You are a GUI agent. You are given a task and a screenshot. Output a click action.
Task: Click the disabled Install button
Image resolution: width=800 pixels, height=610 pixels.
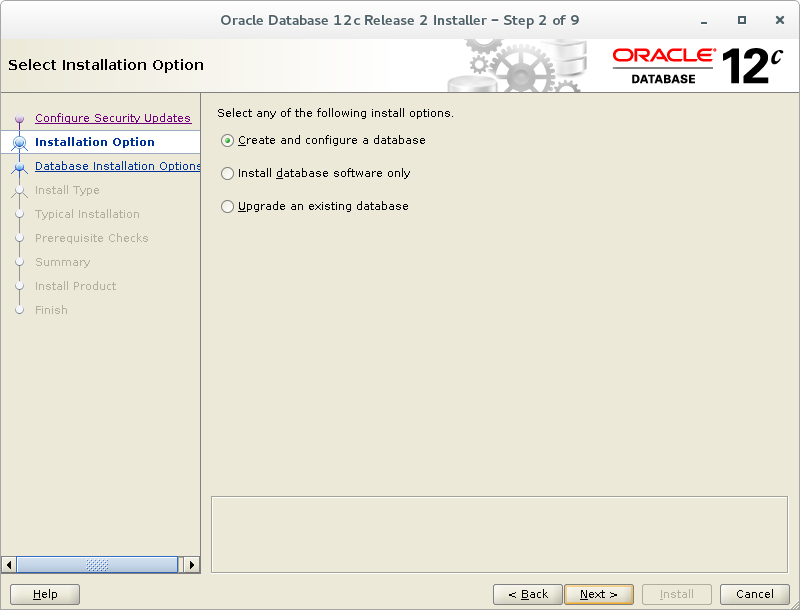[x=677, y=594]
